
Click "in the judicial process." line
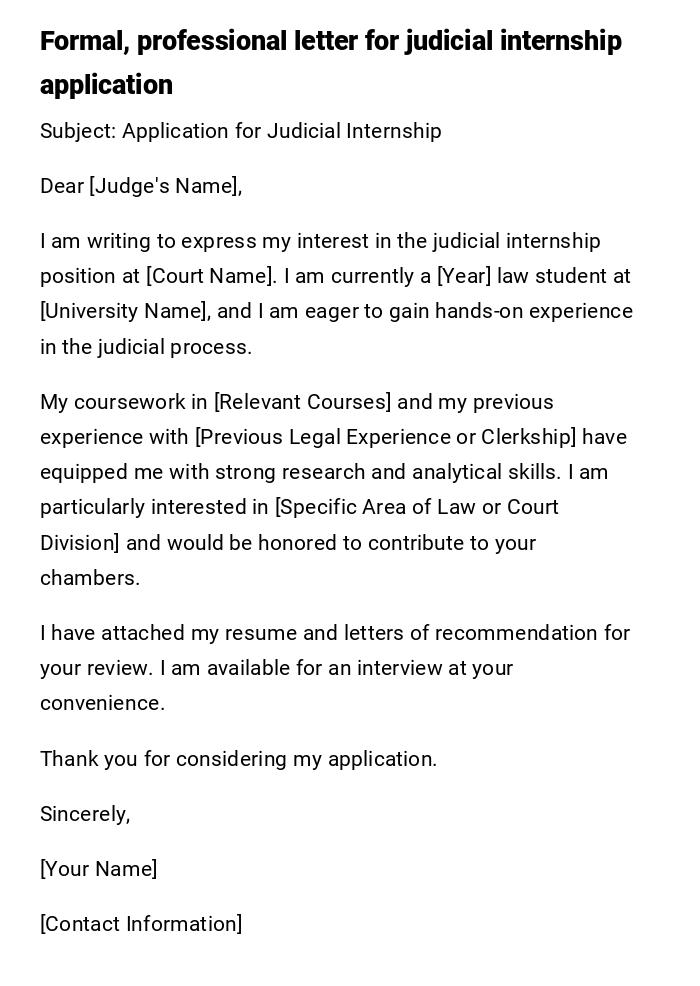point(146,347)
